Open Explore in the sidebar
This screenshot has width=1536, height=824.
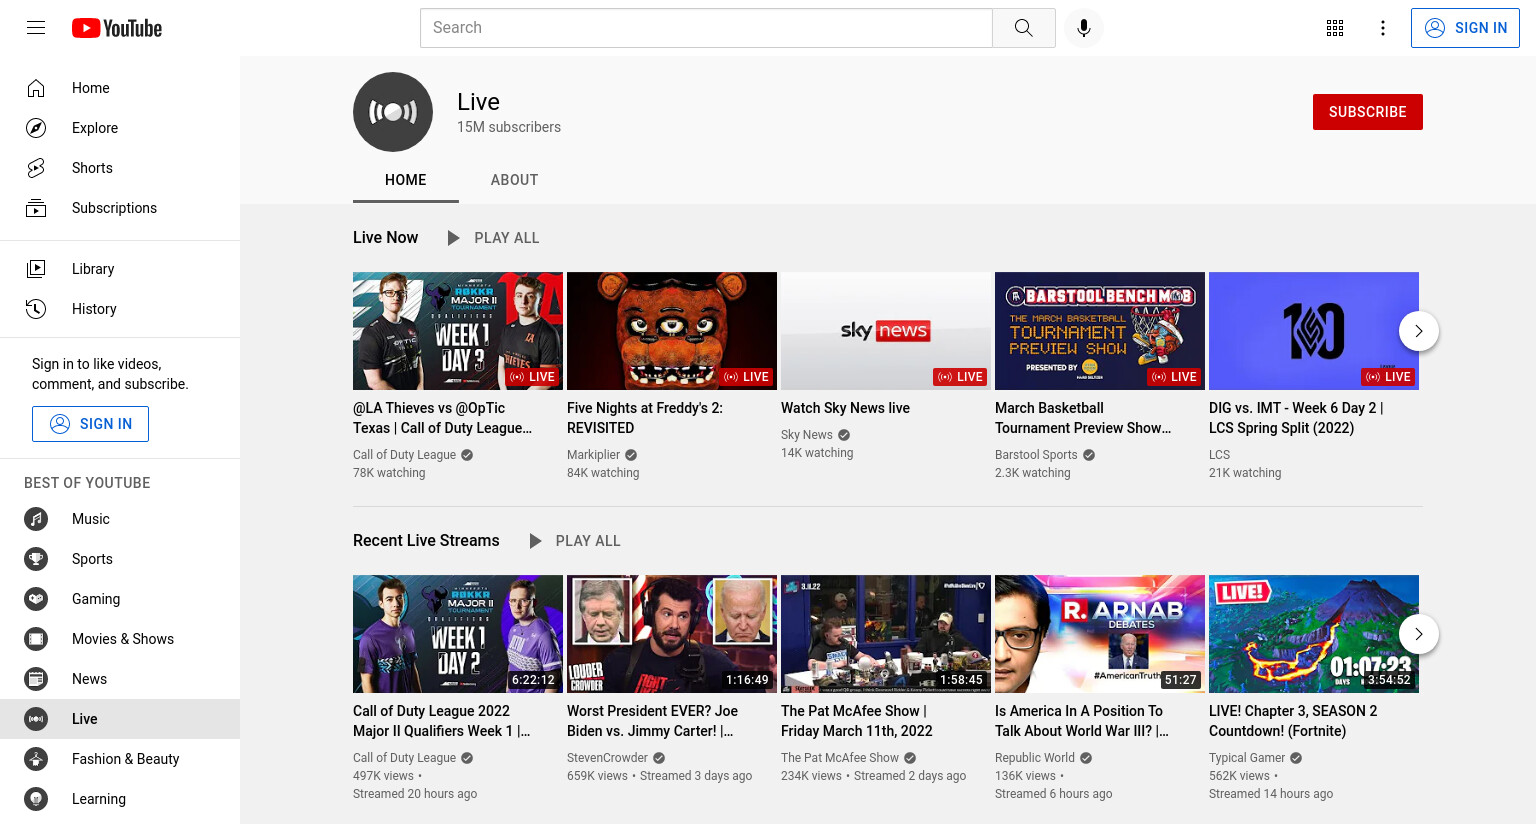[x=120, y=128]
